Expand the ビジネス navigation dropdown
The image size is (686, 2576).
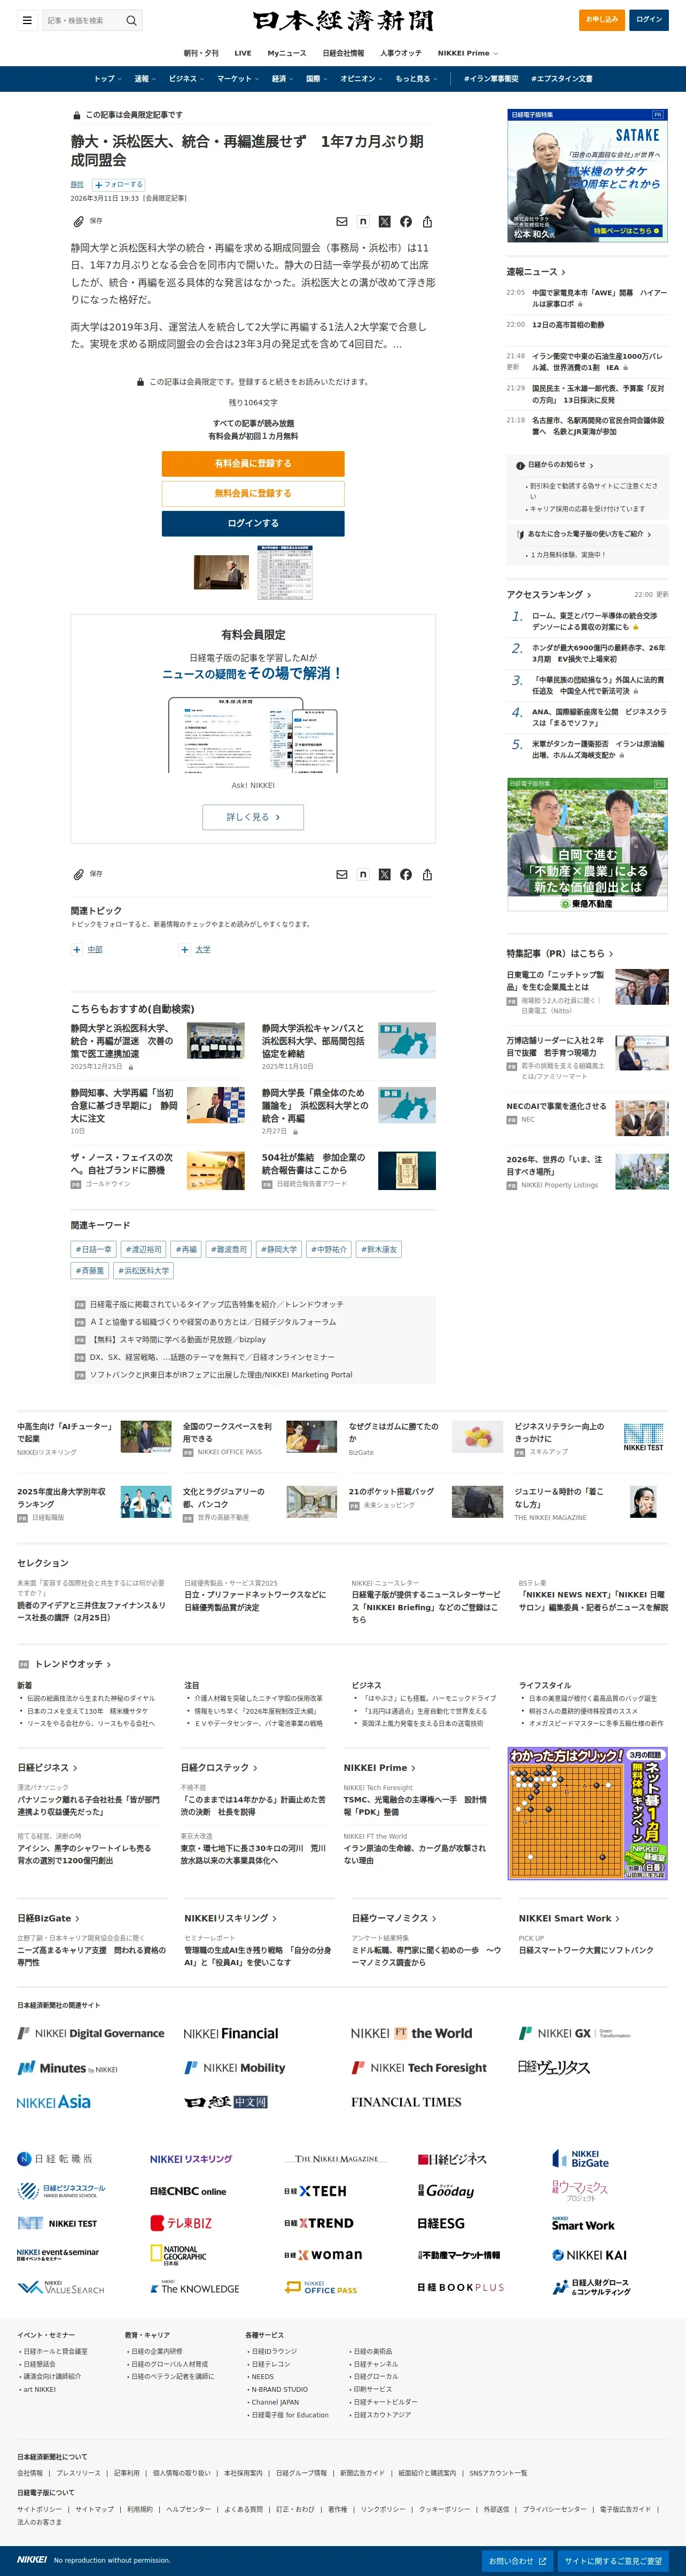[x=186, y=79]
